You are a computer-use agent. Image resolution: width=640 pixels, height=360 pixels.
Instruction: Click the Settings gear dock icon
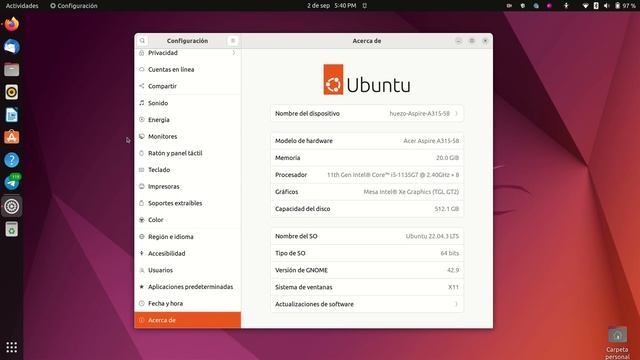tap(11, 206)
